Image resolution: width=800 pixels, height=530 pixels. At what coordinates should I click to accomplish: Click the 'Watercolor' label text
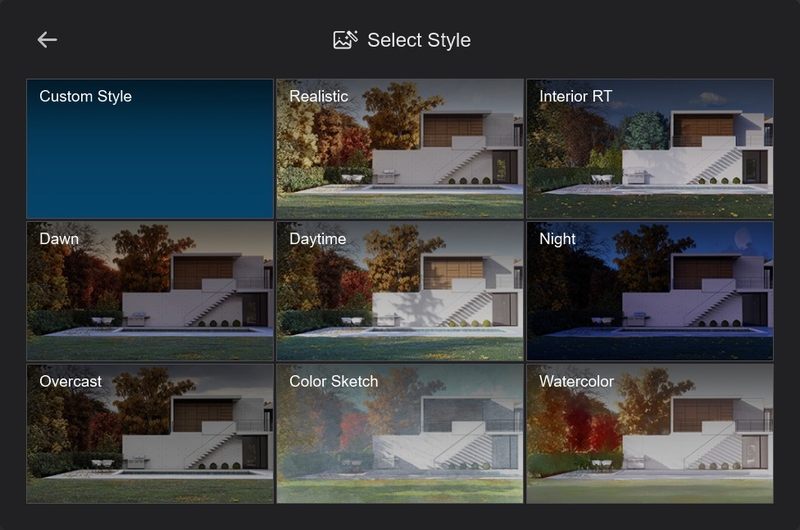[577, 382]
